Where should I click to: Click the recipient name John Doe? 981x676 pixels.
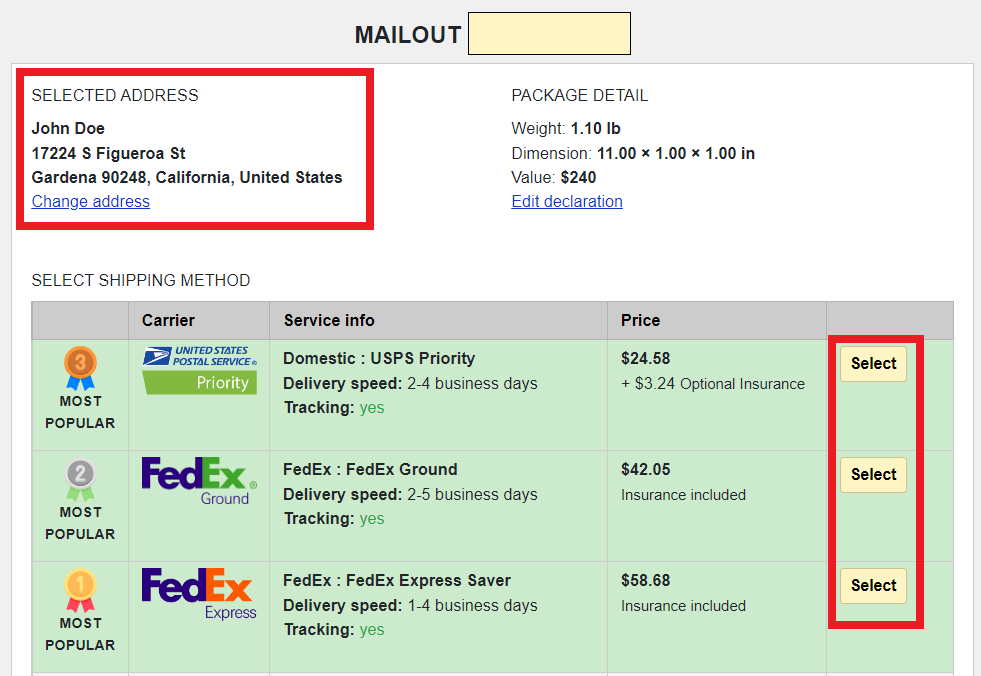click(68, 129)
